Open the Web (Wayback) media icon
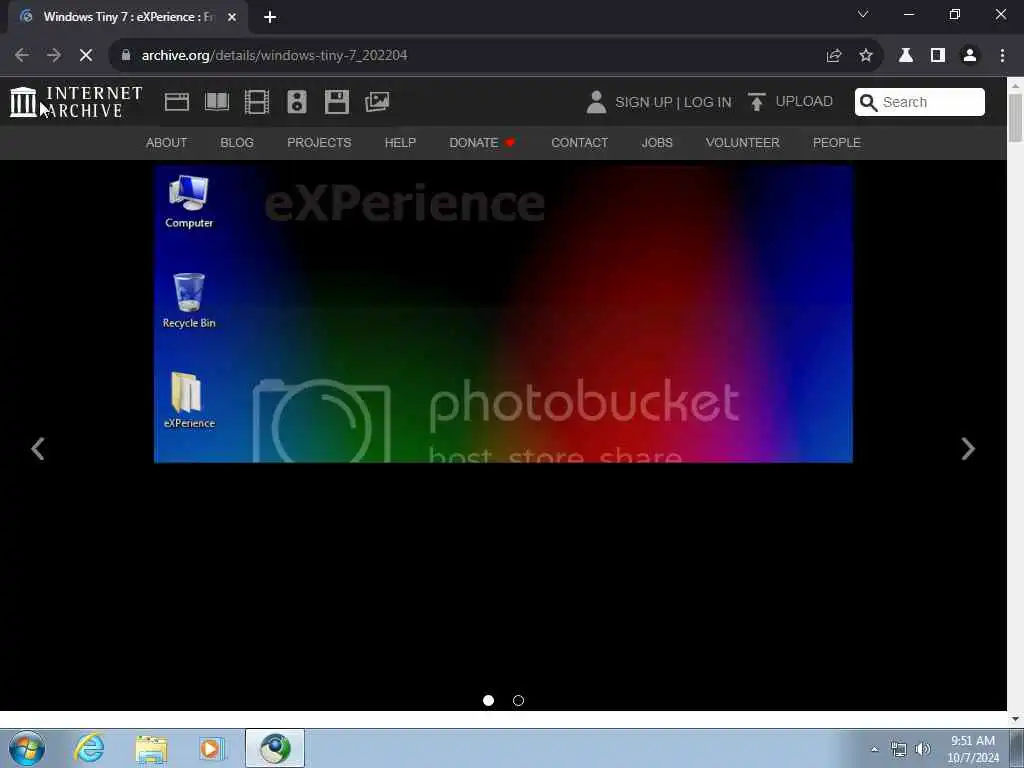The height and width of the screenshot is (768, 1024). click(x=177, y=102)
